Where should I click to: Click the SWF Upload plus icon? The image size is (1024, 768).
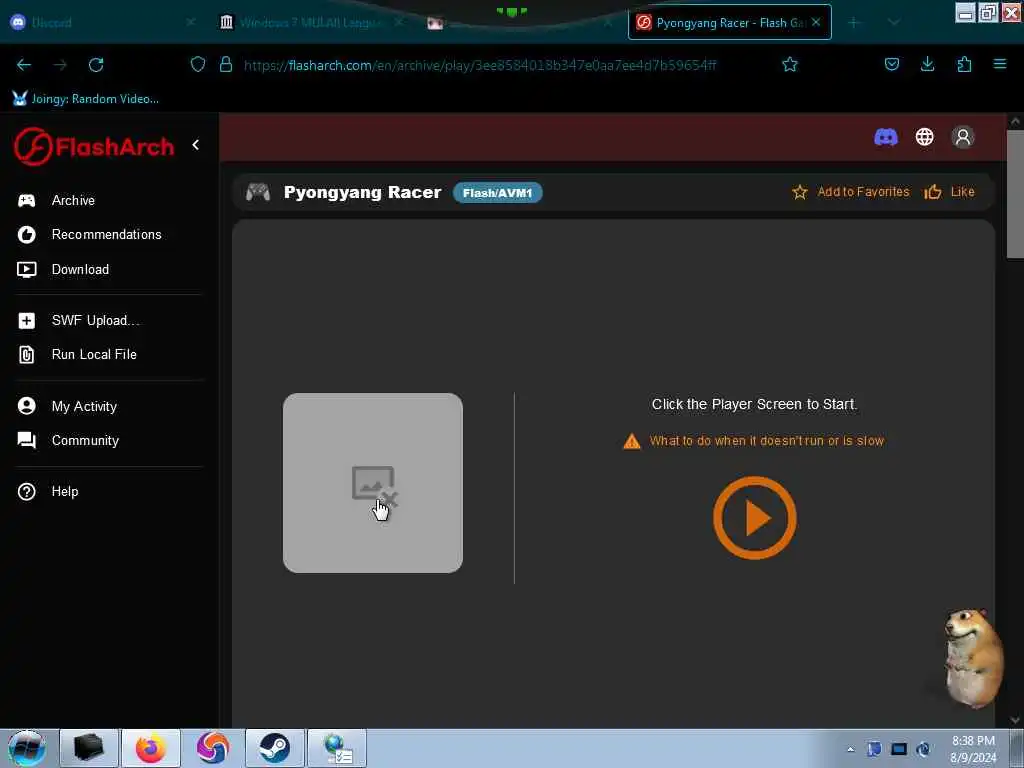click(x=27, y=320)
